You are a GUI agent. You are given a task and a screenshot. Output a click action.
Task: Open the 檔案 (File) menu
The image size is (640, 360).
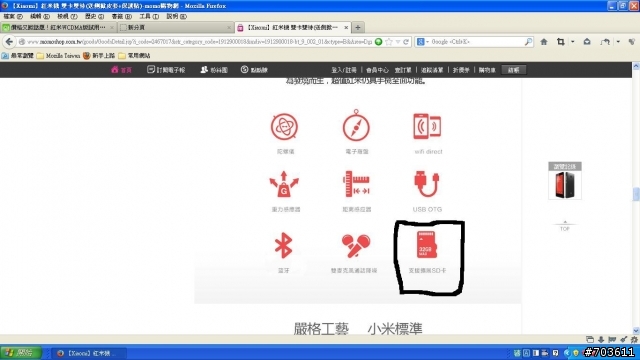[x=13, y=16]
